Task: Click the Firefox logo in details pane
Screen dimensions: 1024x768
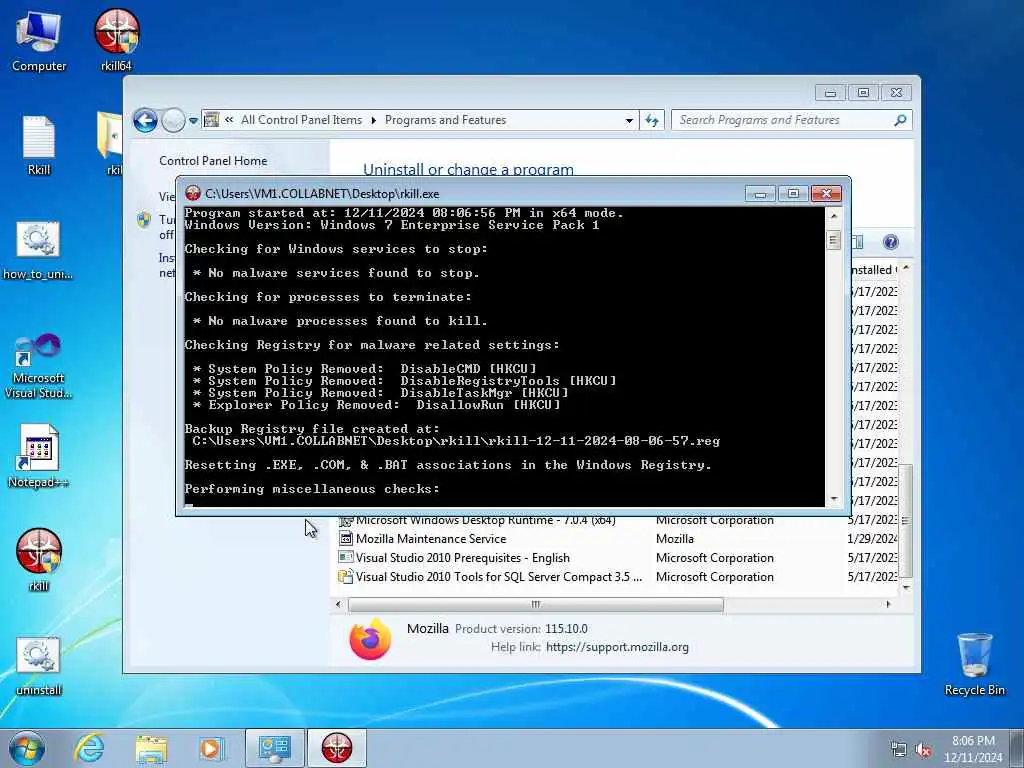Action: 370,639
